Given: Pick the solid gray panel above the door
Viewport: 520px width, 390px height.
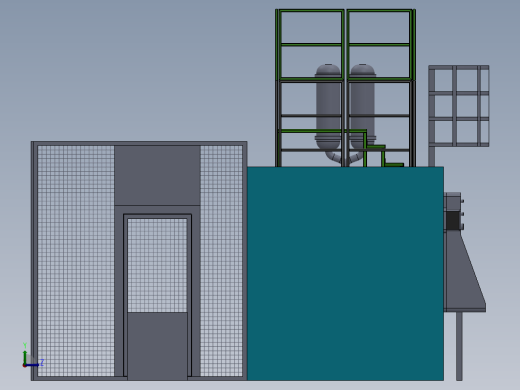Looking at the screenshot, I should (157, 175).
